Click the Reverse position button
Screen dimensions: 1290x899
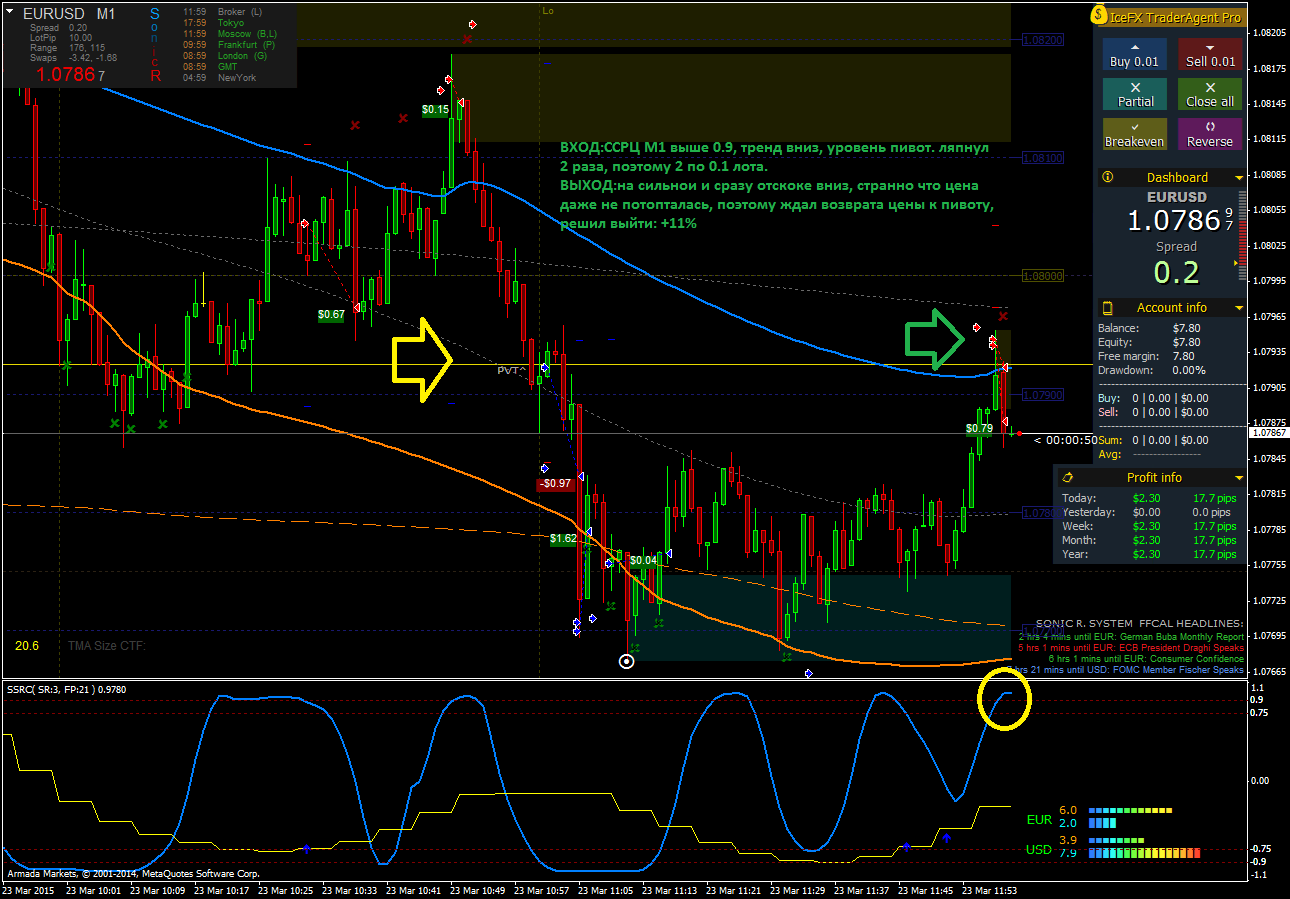1210,134
